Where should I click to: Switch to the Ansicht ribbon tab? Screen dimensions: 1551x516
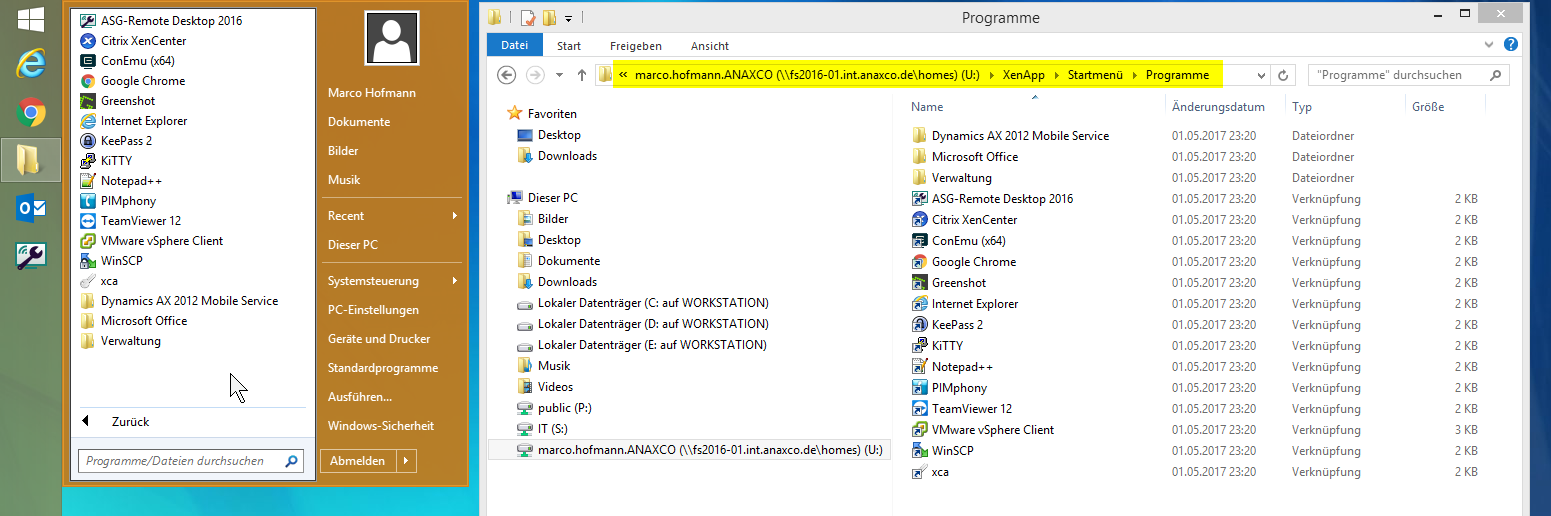point(710,46)
